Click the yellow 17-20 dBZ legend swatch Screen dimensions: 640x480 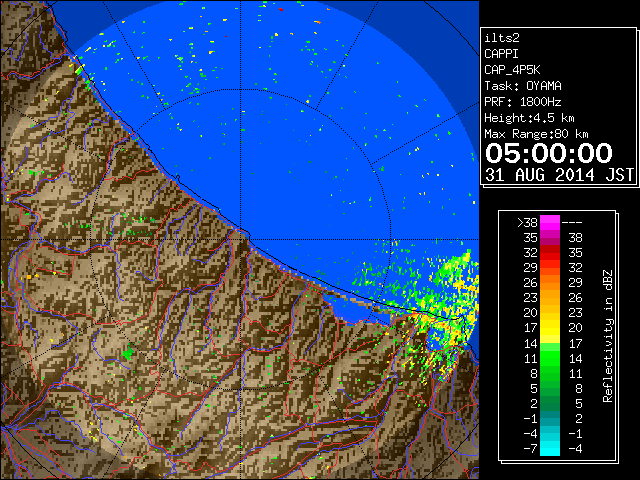[550, 328]
